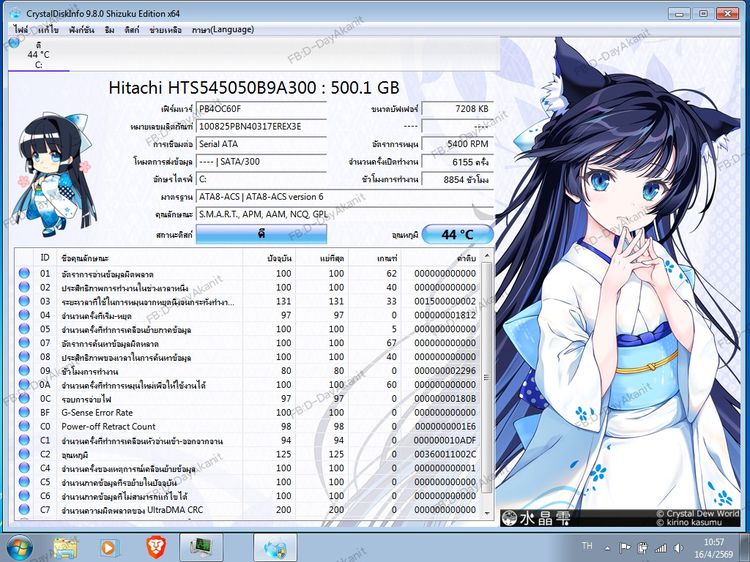Click the status orb for G-Sense Error Rate
This screenshot has height=562, width=750.
[24, 412]
